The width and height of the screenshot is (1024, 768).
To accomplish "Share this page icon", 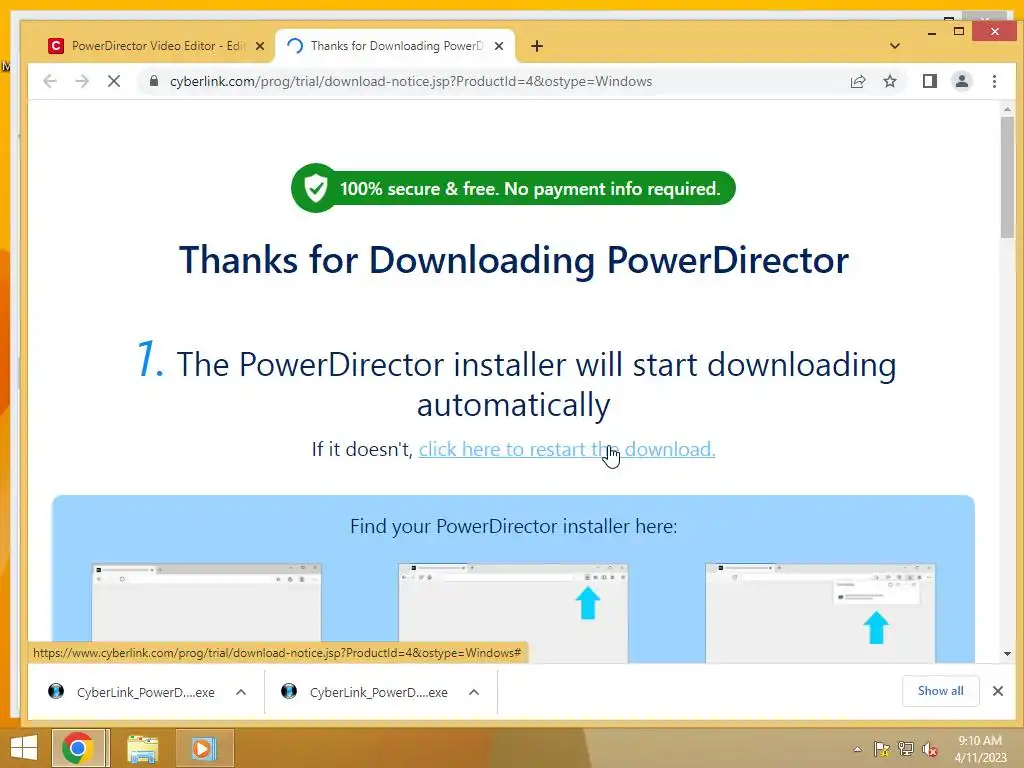I will point(857,81).
